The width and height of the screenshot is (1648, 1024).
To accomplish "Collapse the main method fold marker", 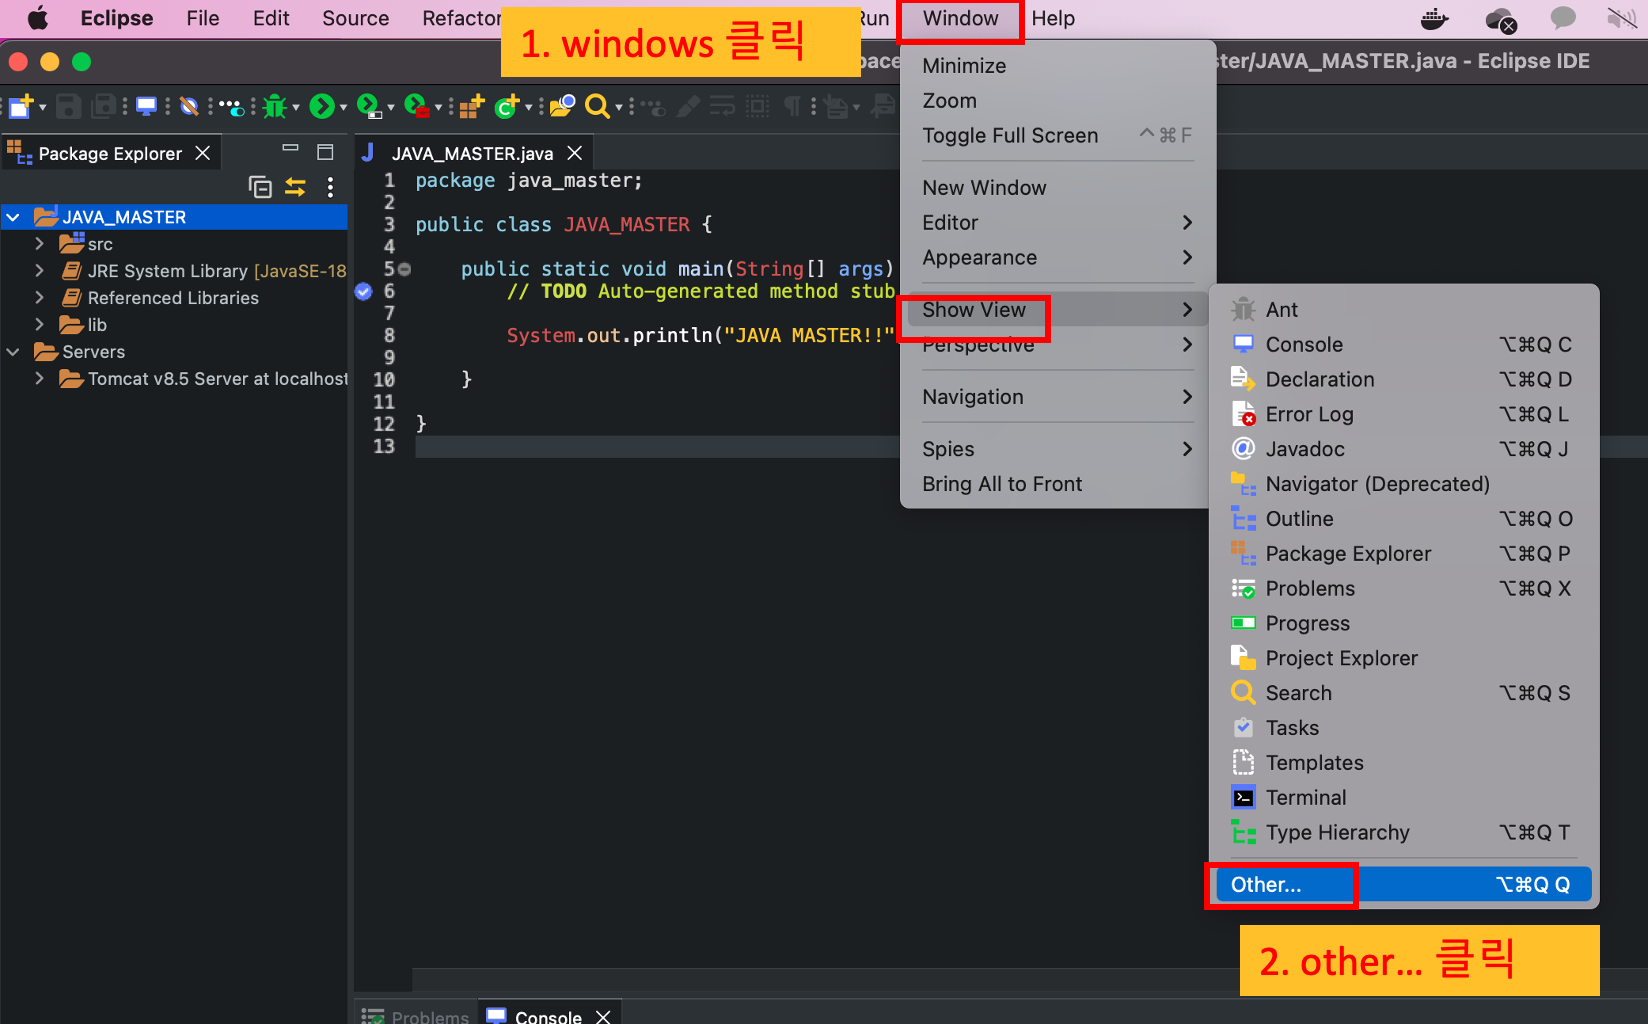I will (x=405, y=269).
